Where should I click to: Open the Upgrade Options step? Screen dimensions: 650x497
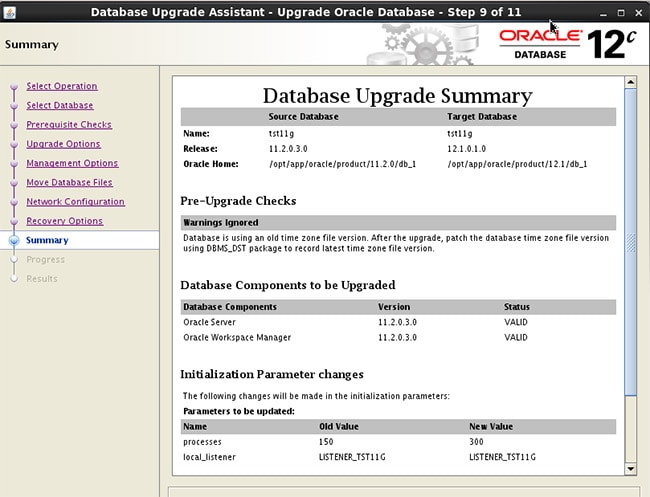(x=63, y=144)
